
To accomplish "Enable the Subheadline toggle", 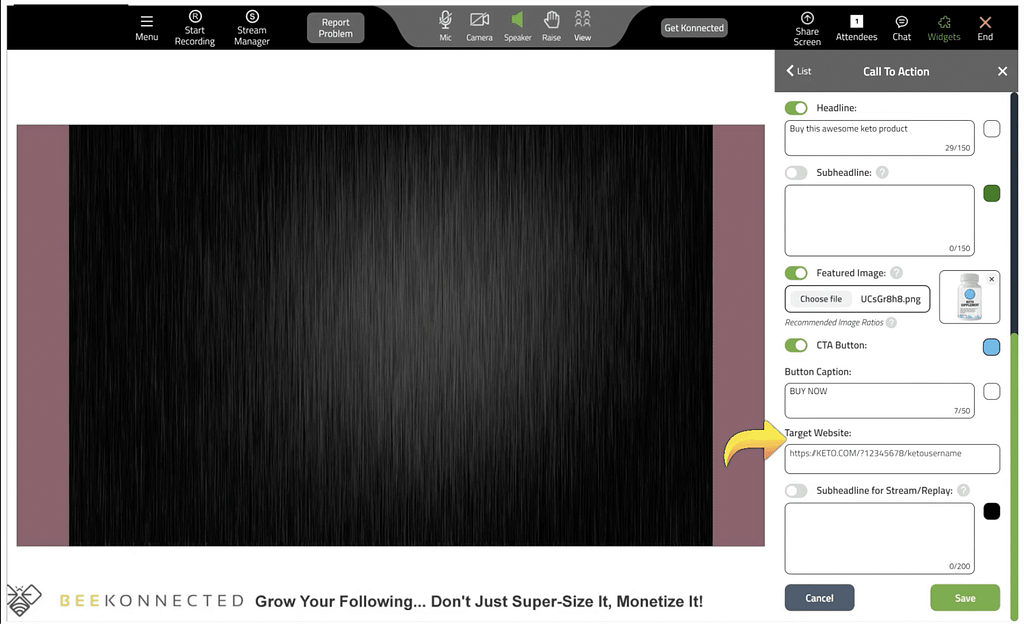I will coord(796,173).
